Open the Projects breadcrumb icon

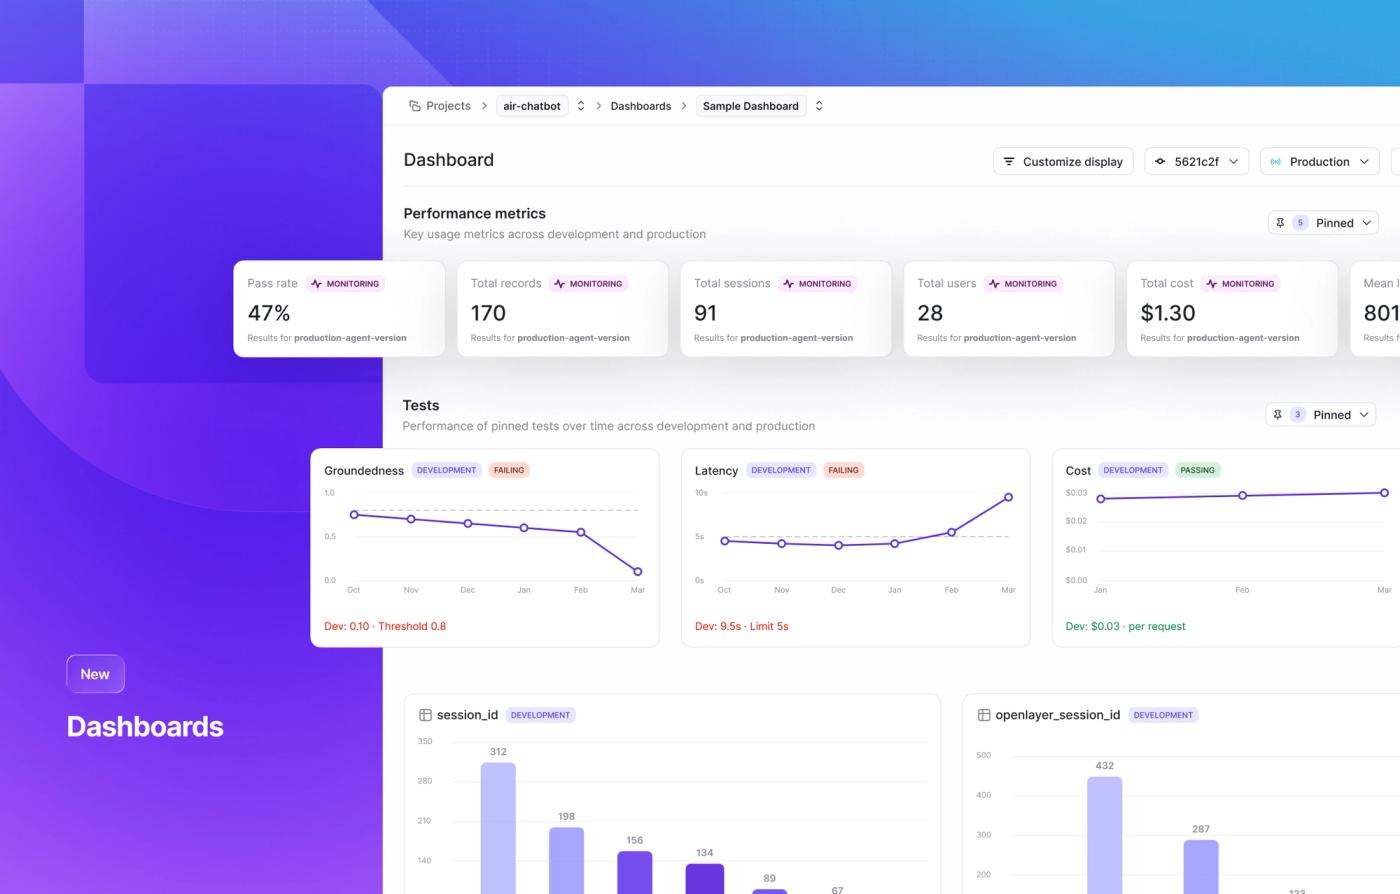click(414, 106)
